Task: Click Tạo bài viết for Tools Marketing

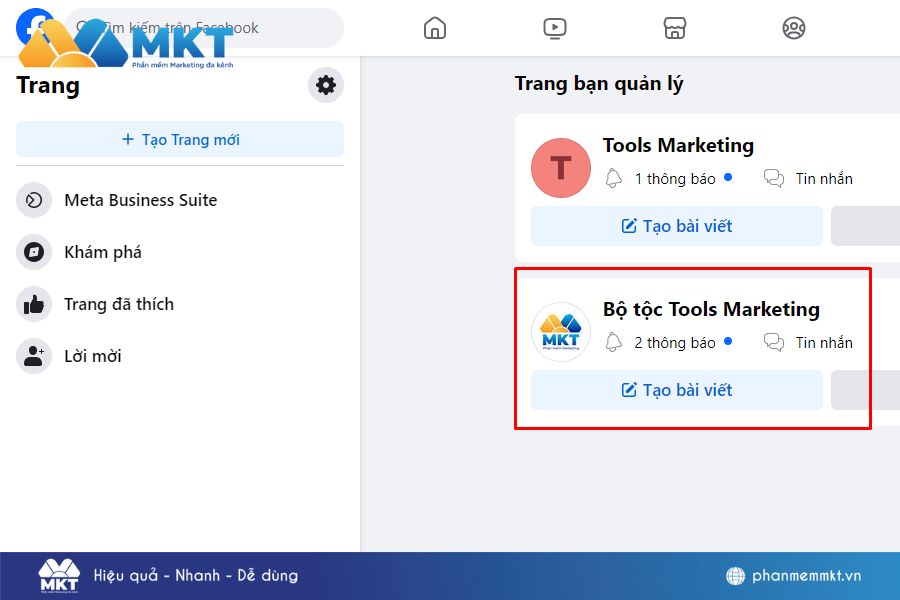Action: [x=677, y=226]
